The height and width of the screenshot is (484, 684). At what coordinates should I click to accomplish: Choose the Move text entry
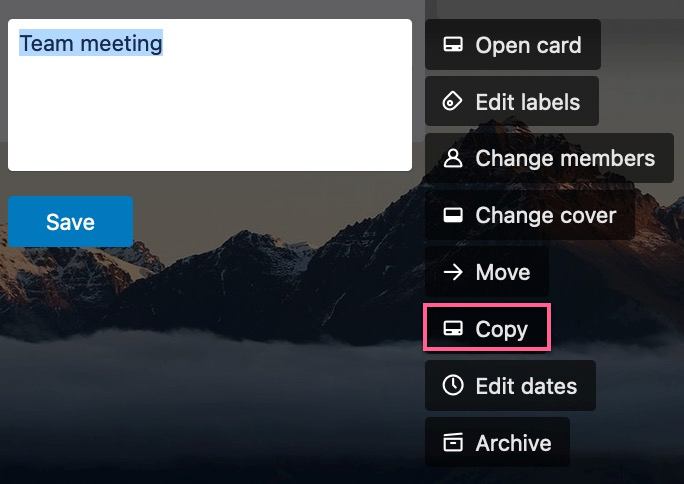point(503,272)
